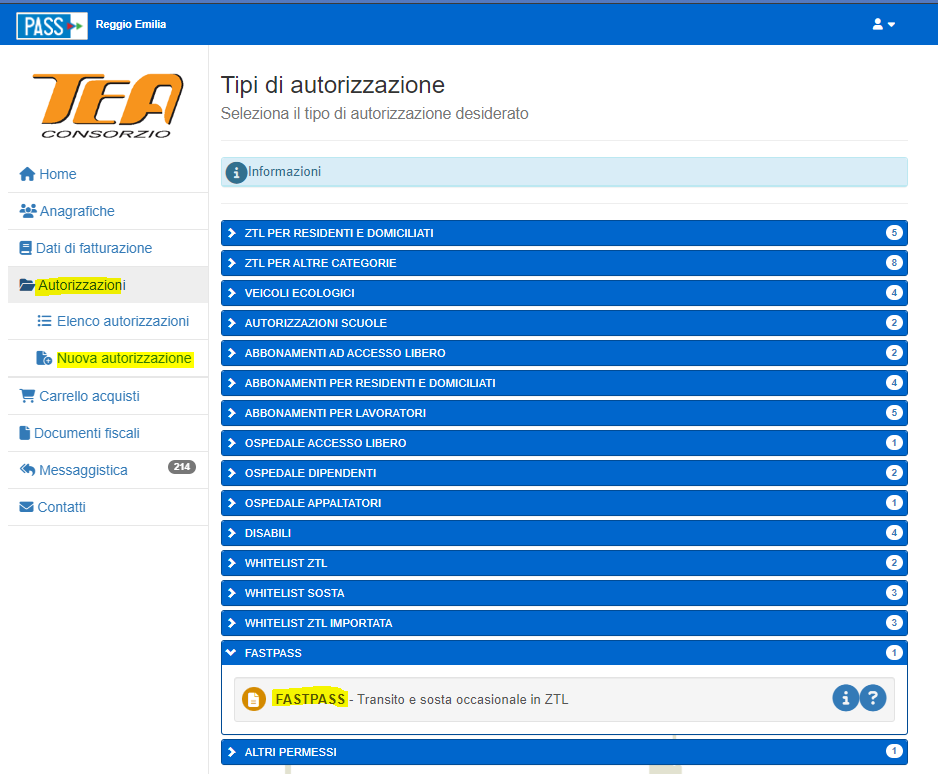The height and width of the screenshot is (774, 938).
Task: Open Home in the sidebar
Action: coord(57,174)
